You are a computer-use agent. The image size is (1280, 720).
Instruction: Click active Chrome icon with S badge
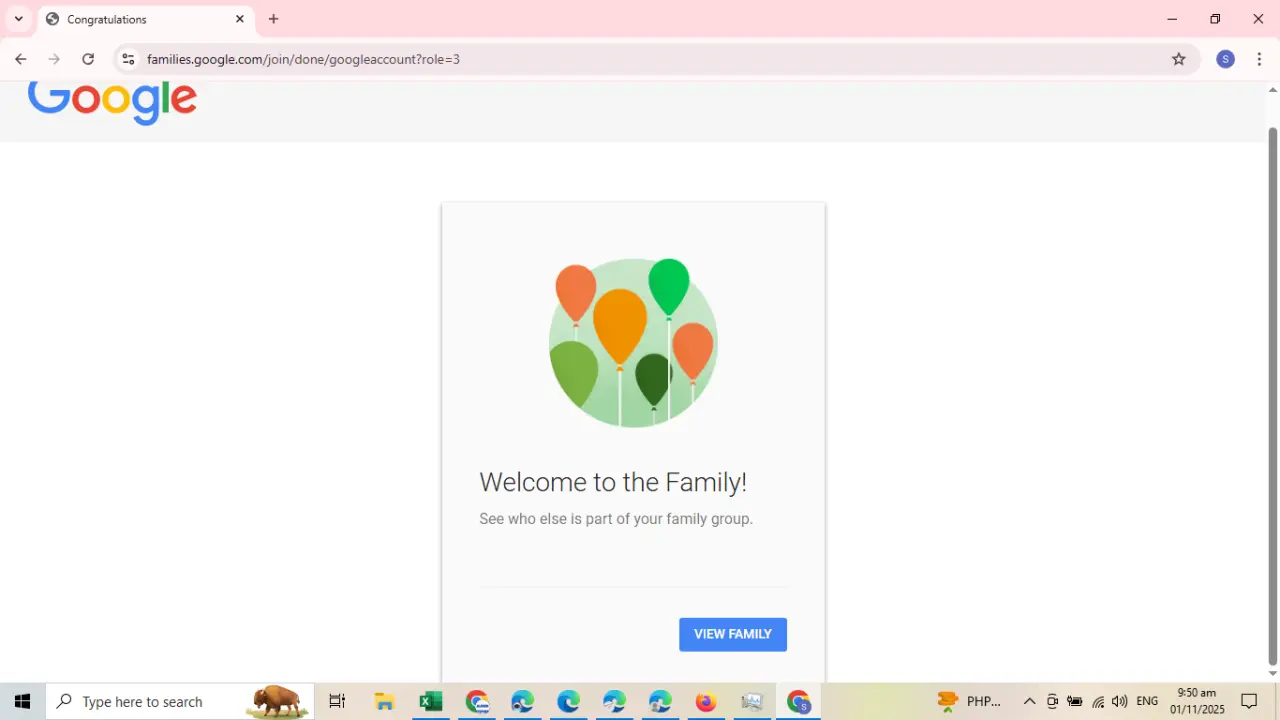point(798,701)
